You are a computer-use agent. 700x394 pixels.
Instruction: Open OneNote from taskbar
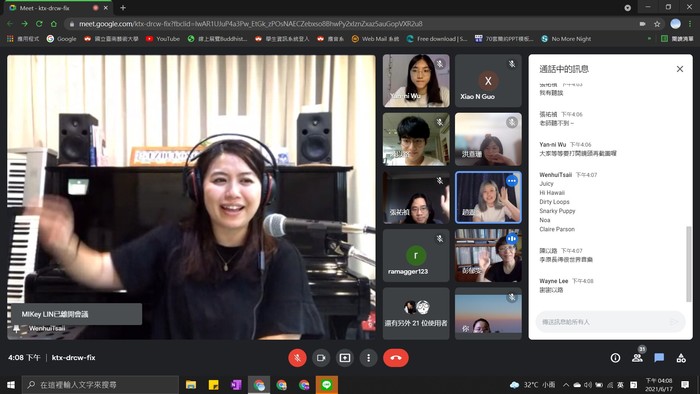pyautogui.click(x=236, y=385)
